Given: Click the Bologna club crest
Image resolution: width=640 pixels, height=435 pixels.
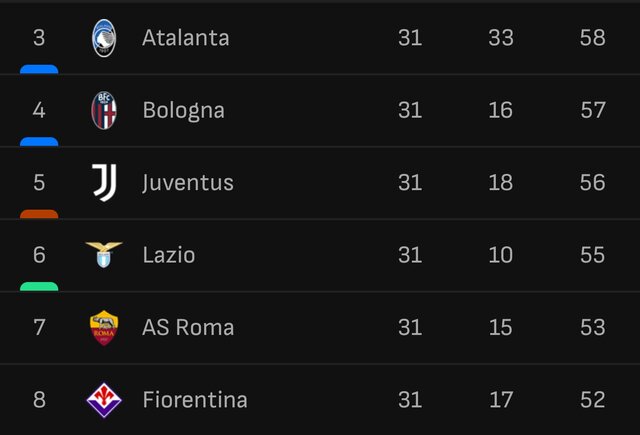Looking at the screenshot, I should click(x=104, y=110).
